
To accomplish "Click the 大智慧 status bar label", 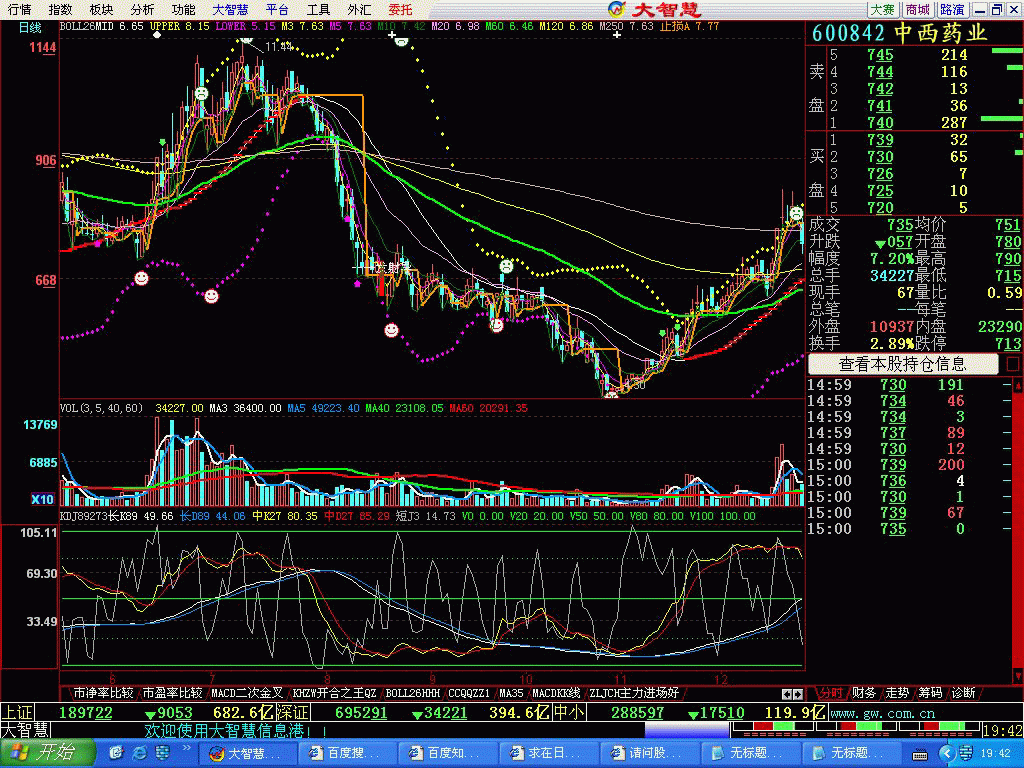I will (x=25, y=729).
